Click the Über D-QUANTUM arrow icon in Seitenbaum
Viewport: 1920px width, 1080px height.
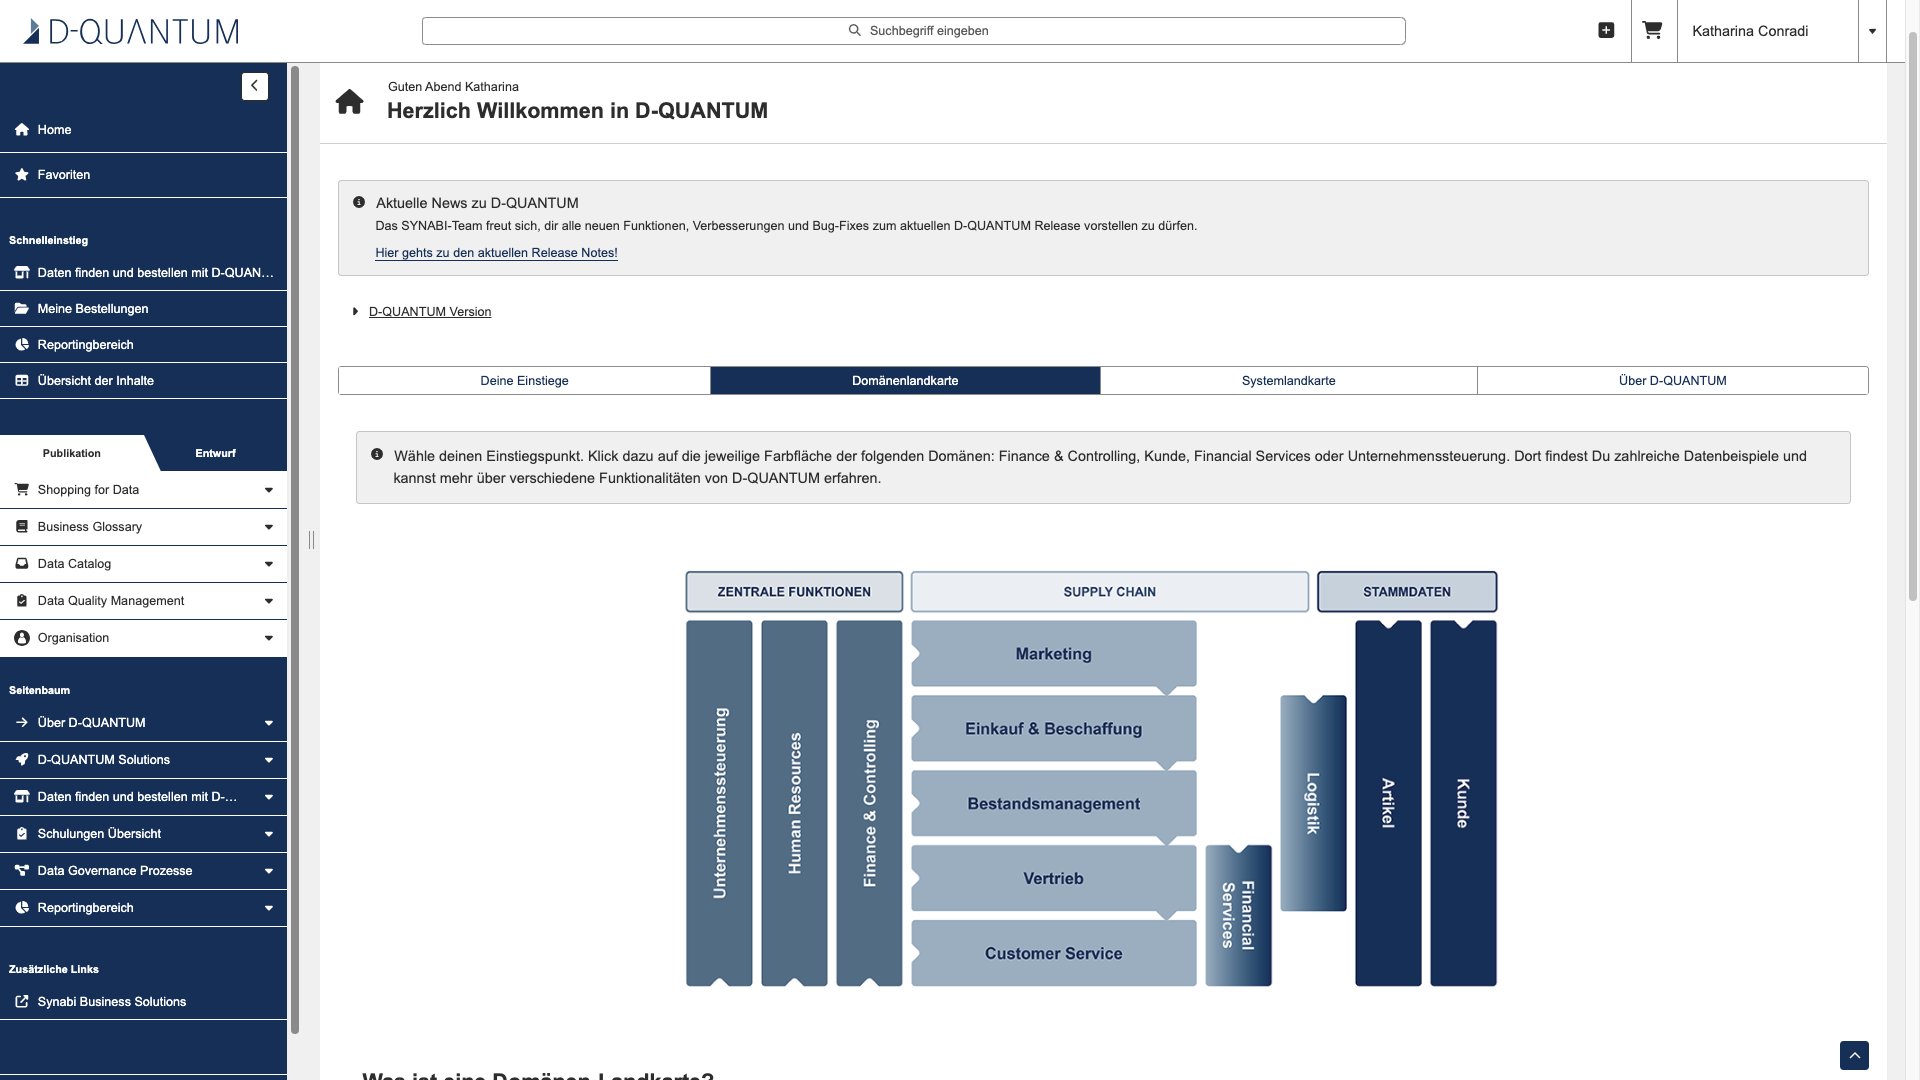[x=22, y=723]
